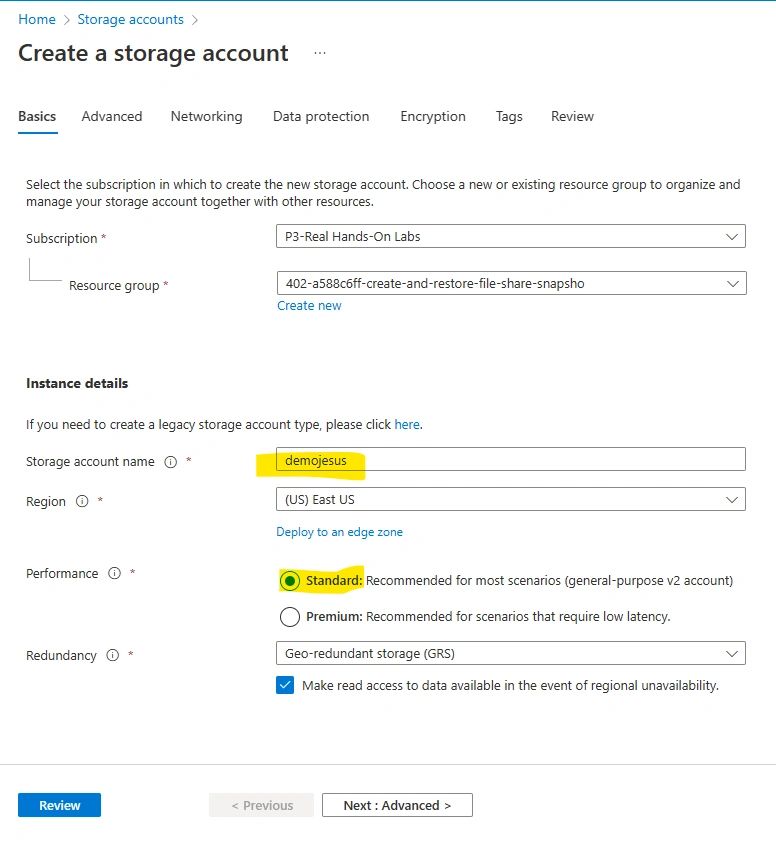Image resolution: width=776 pixels, height=842 pixels.
Task: Uncheck the read access availability checkbox
Action: pyautogui.click(x=285, y=686)
